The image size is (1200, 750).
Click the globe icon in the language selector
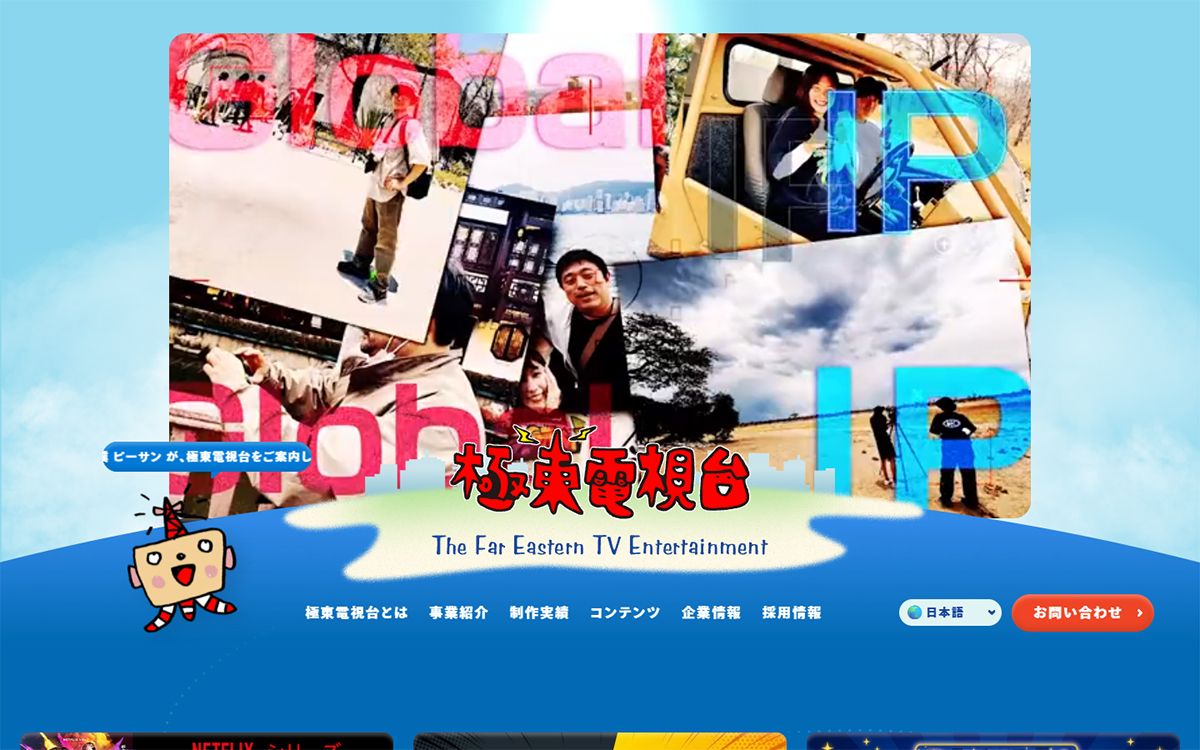pyautogui.click(x=914, y=612)
